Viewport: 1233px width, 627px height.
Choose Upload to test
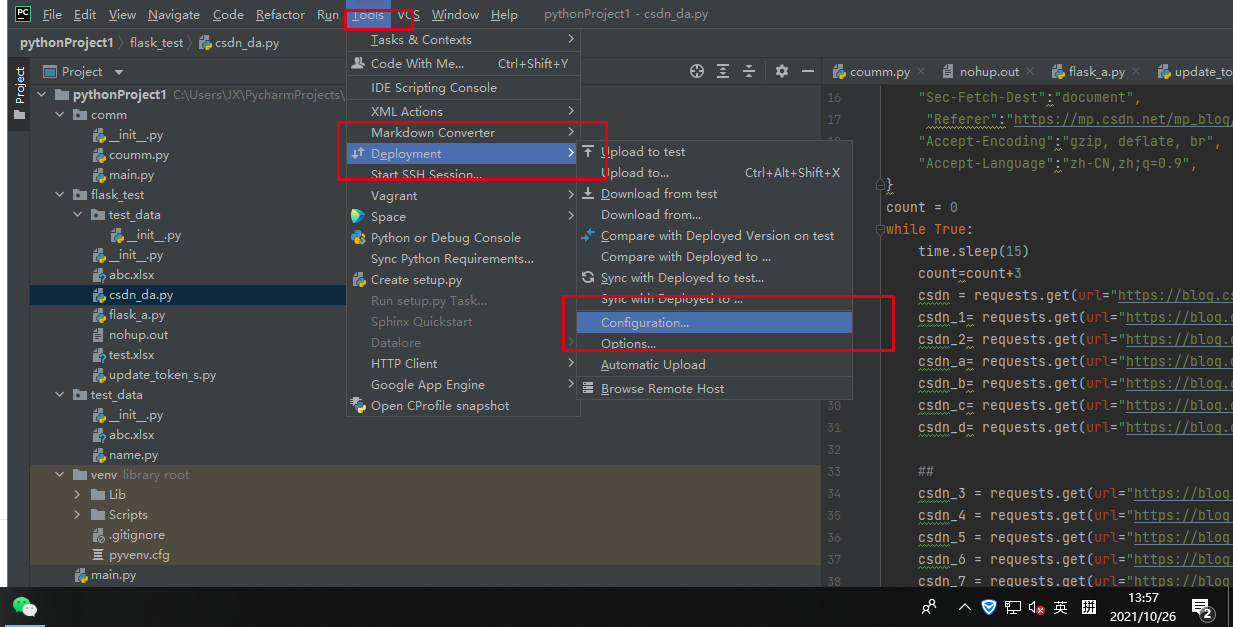click(714, 151)
